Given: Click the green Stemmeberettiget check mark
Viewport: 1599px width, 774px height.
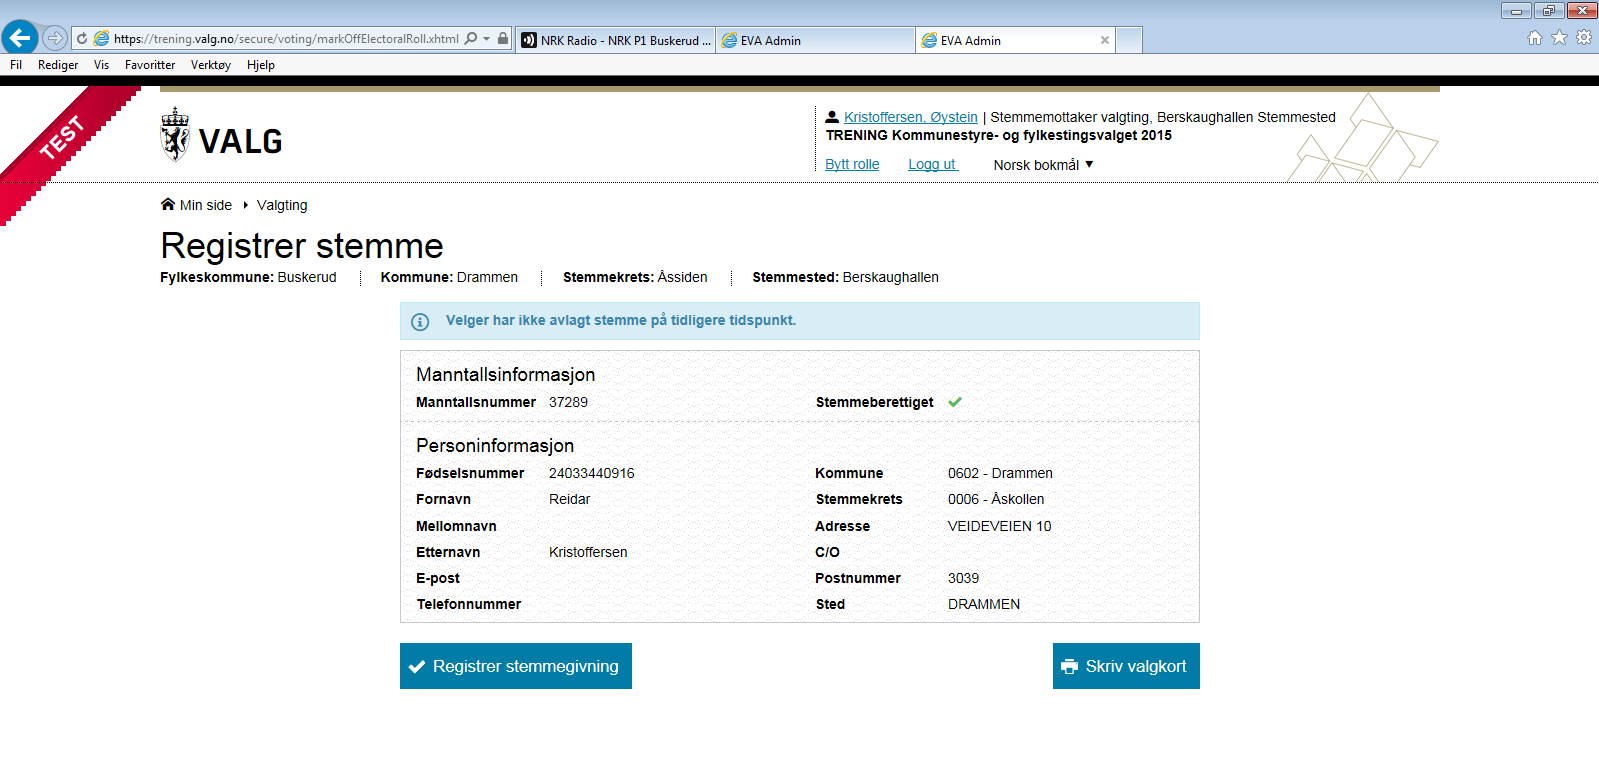Looking at the screenshot, I should (955, 402).
